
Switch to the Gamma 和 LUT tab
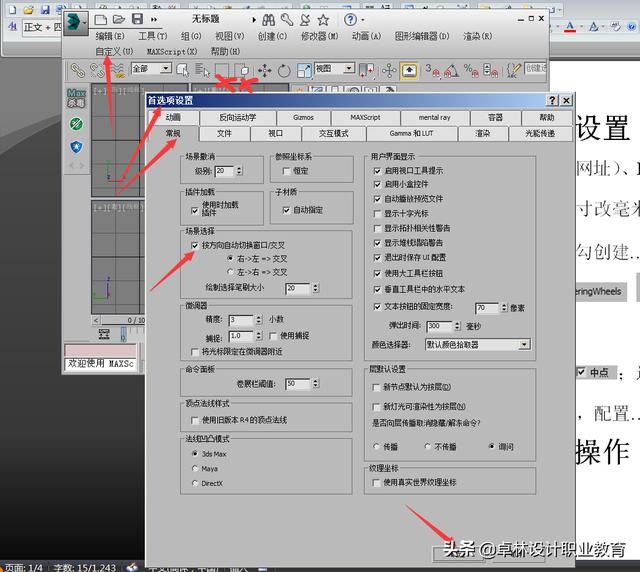[411, 134]
